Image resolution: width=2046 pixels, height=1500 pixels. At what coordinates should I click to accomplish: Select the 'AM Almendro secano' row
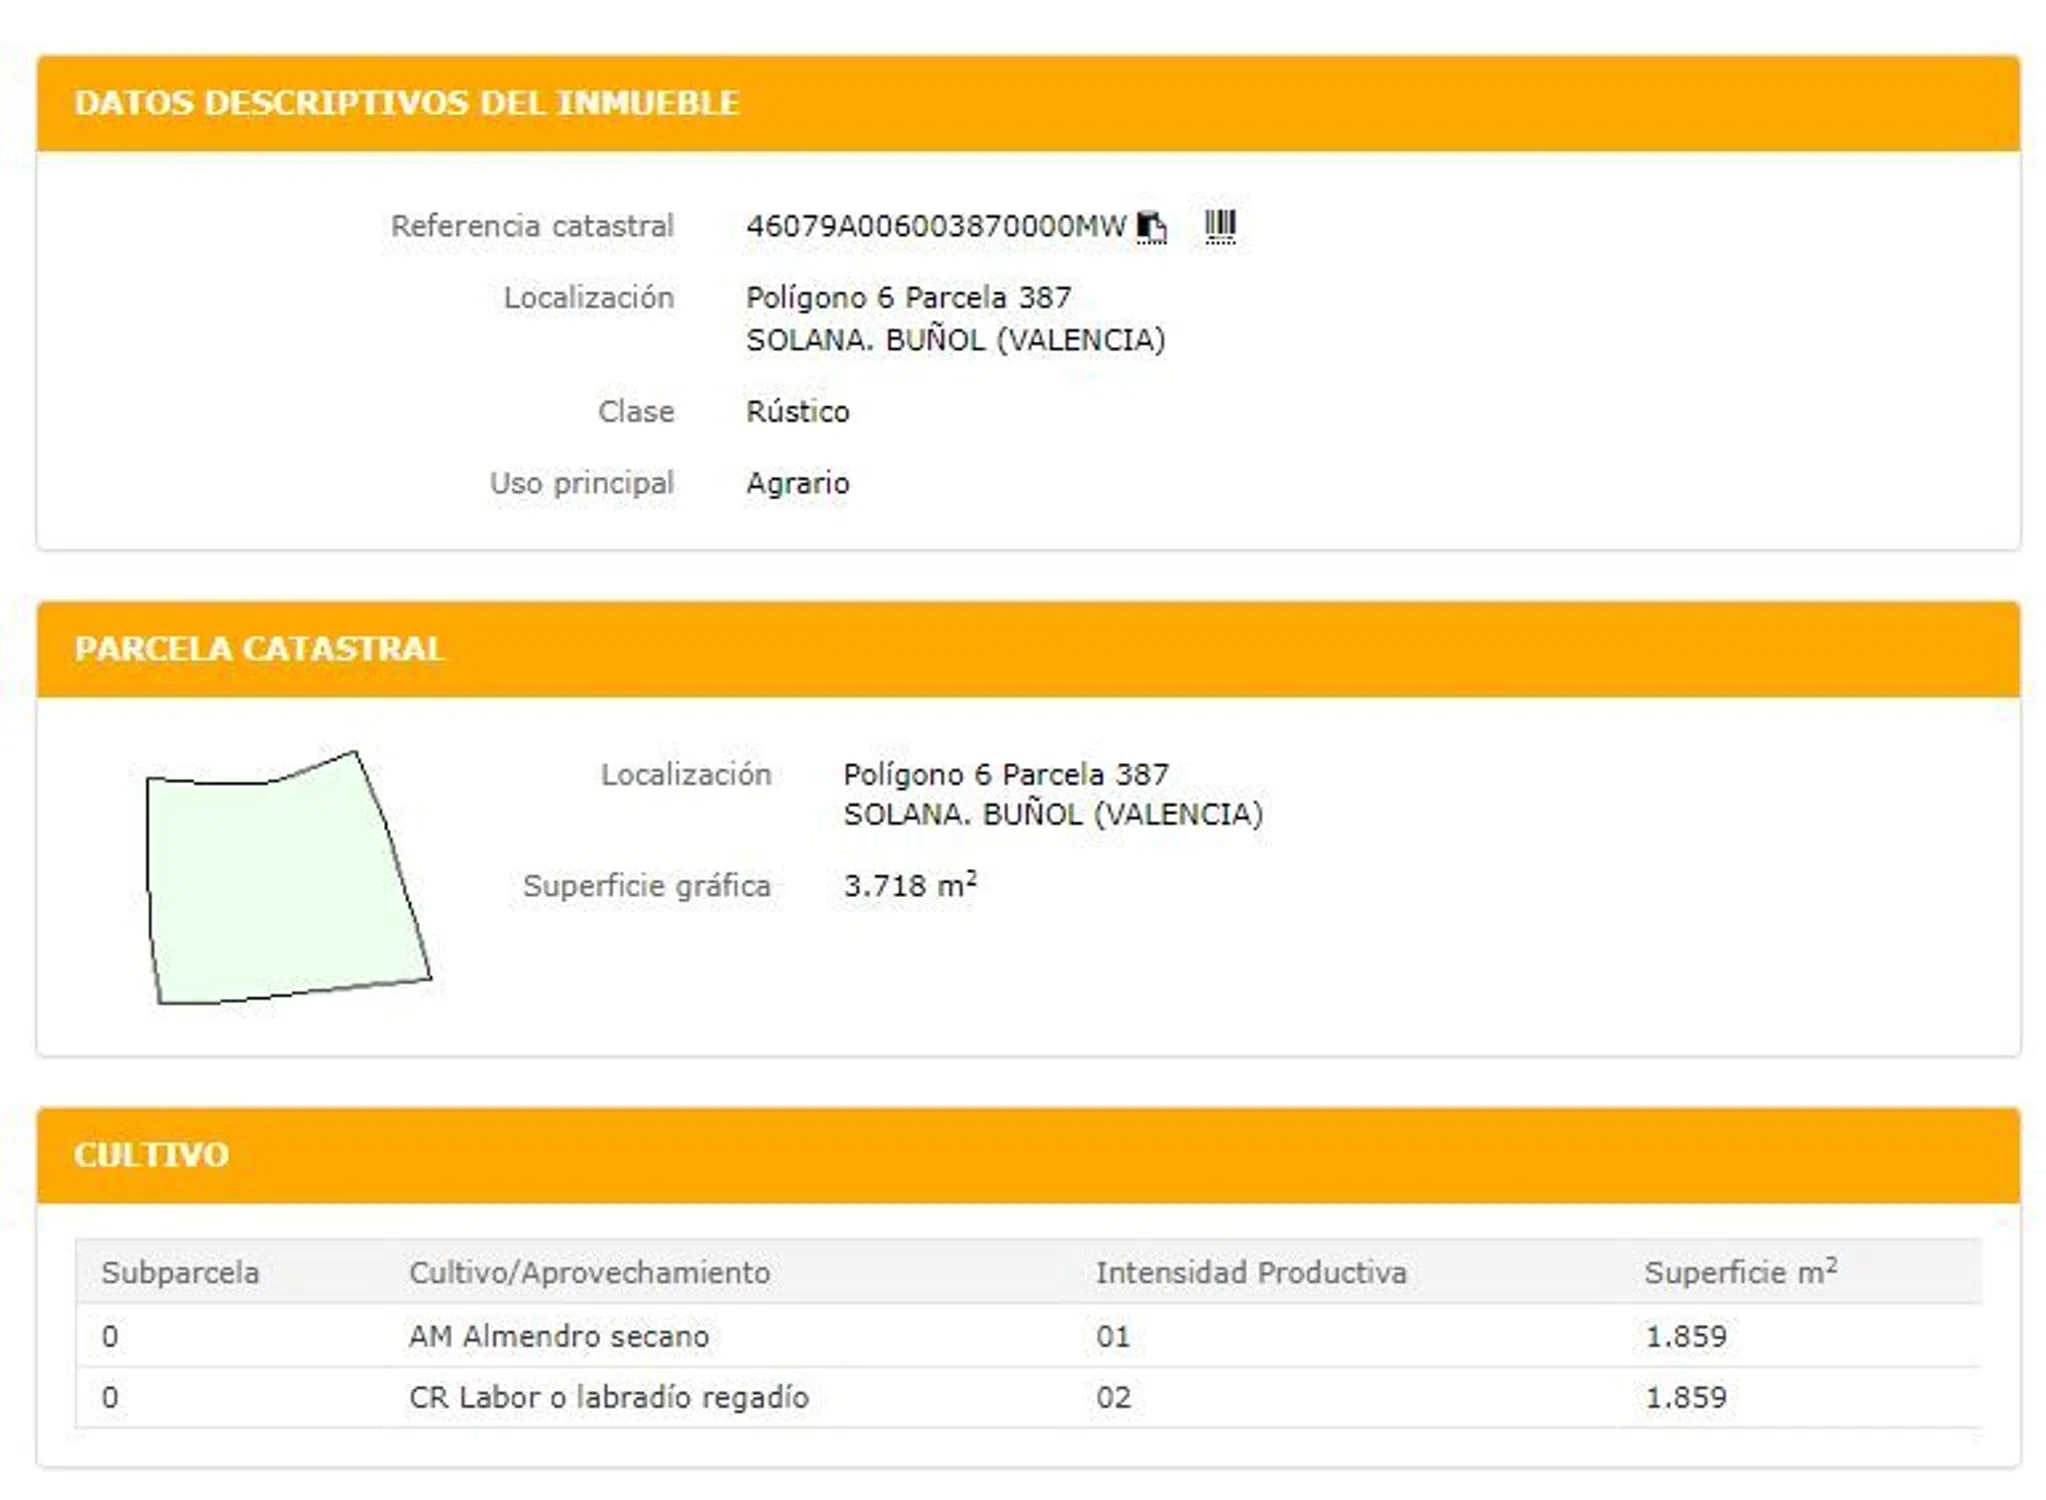coord(558,1336)
